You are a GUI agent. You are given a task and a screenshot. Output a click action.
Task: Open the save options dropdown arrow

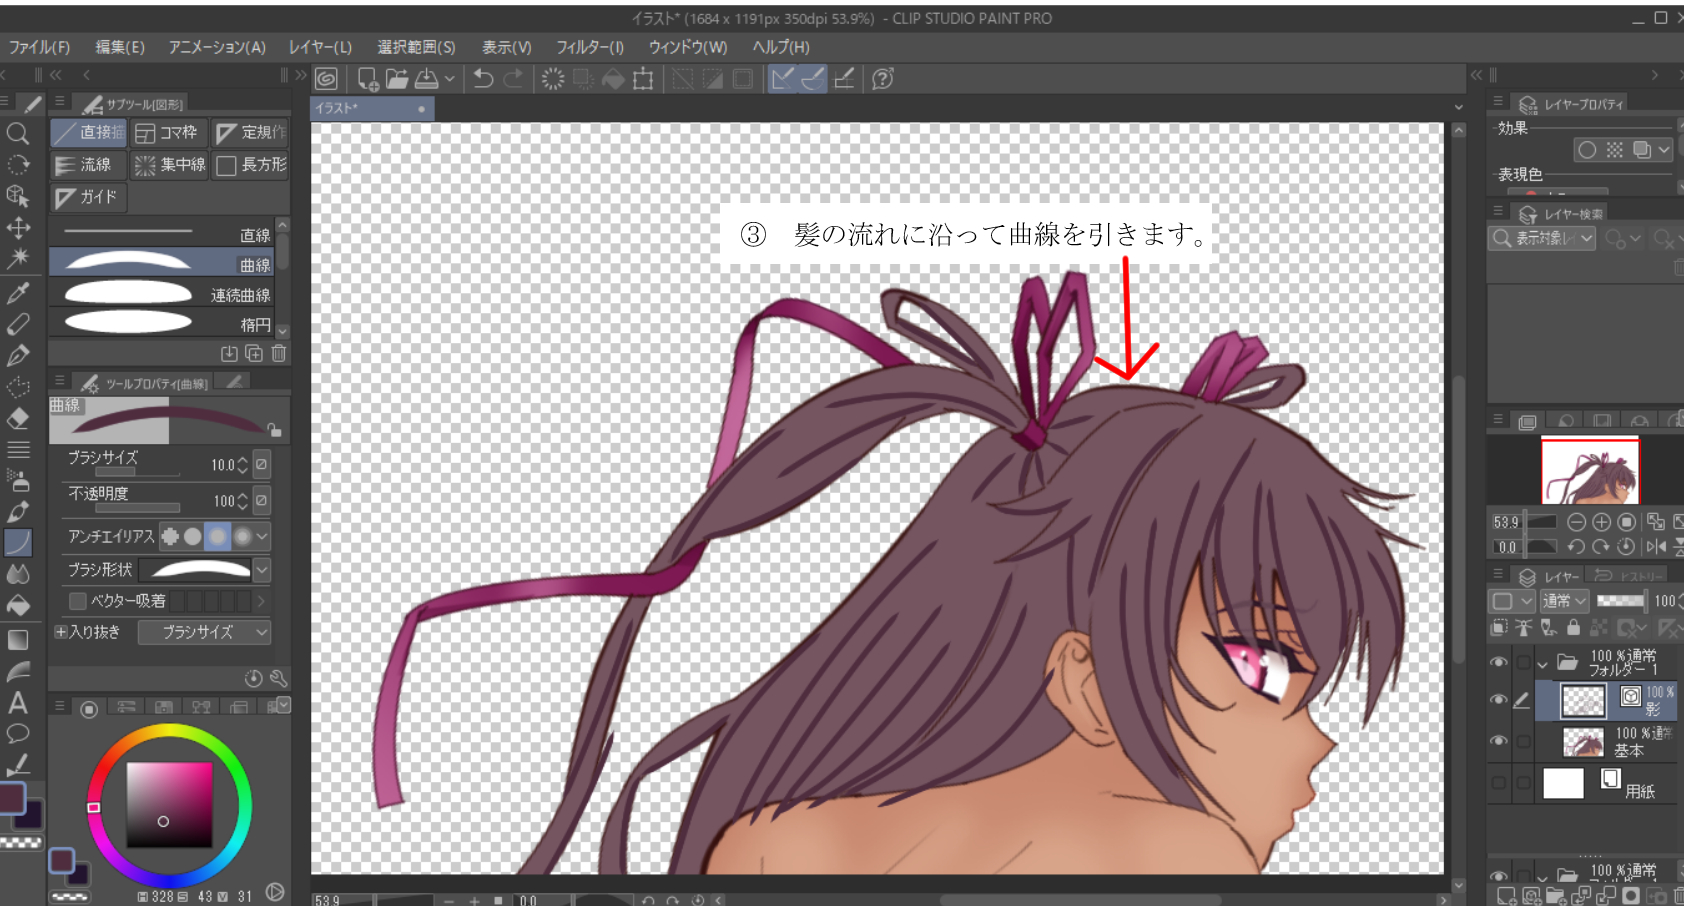450,79
